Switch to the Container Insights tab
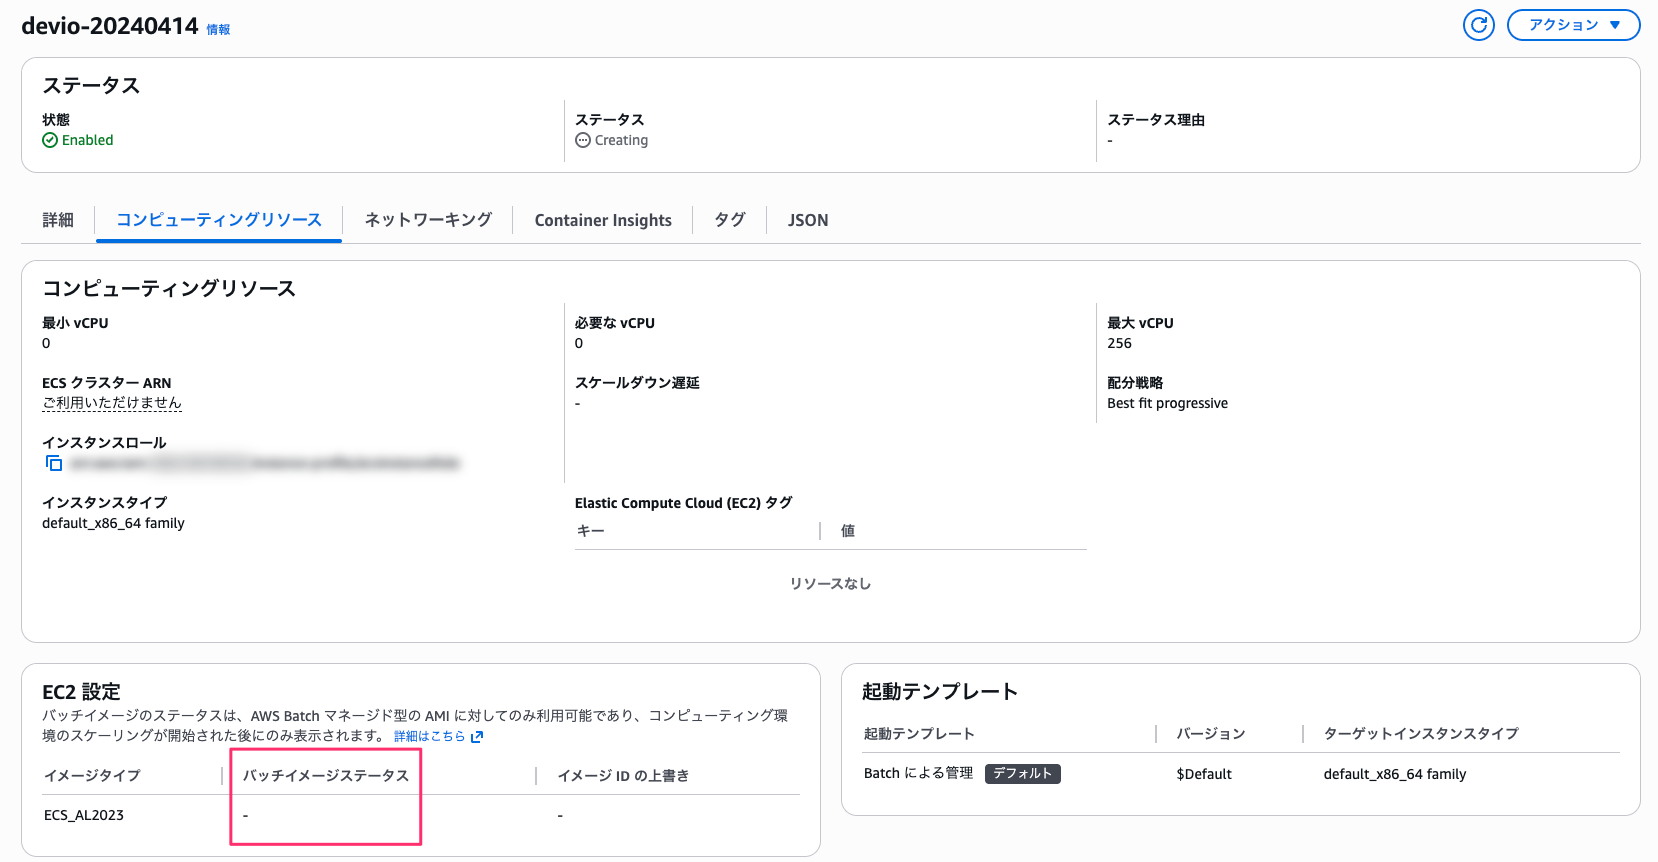This screenshot has height=862, width=1658. [x=603, y=220]
